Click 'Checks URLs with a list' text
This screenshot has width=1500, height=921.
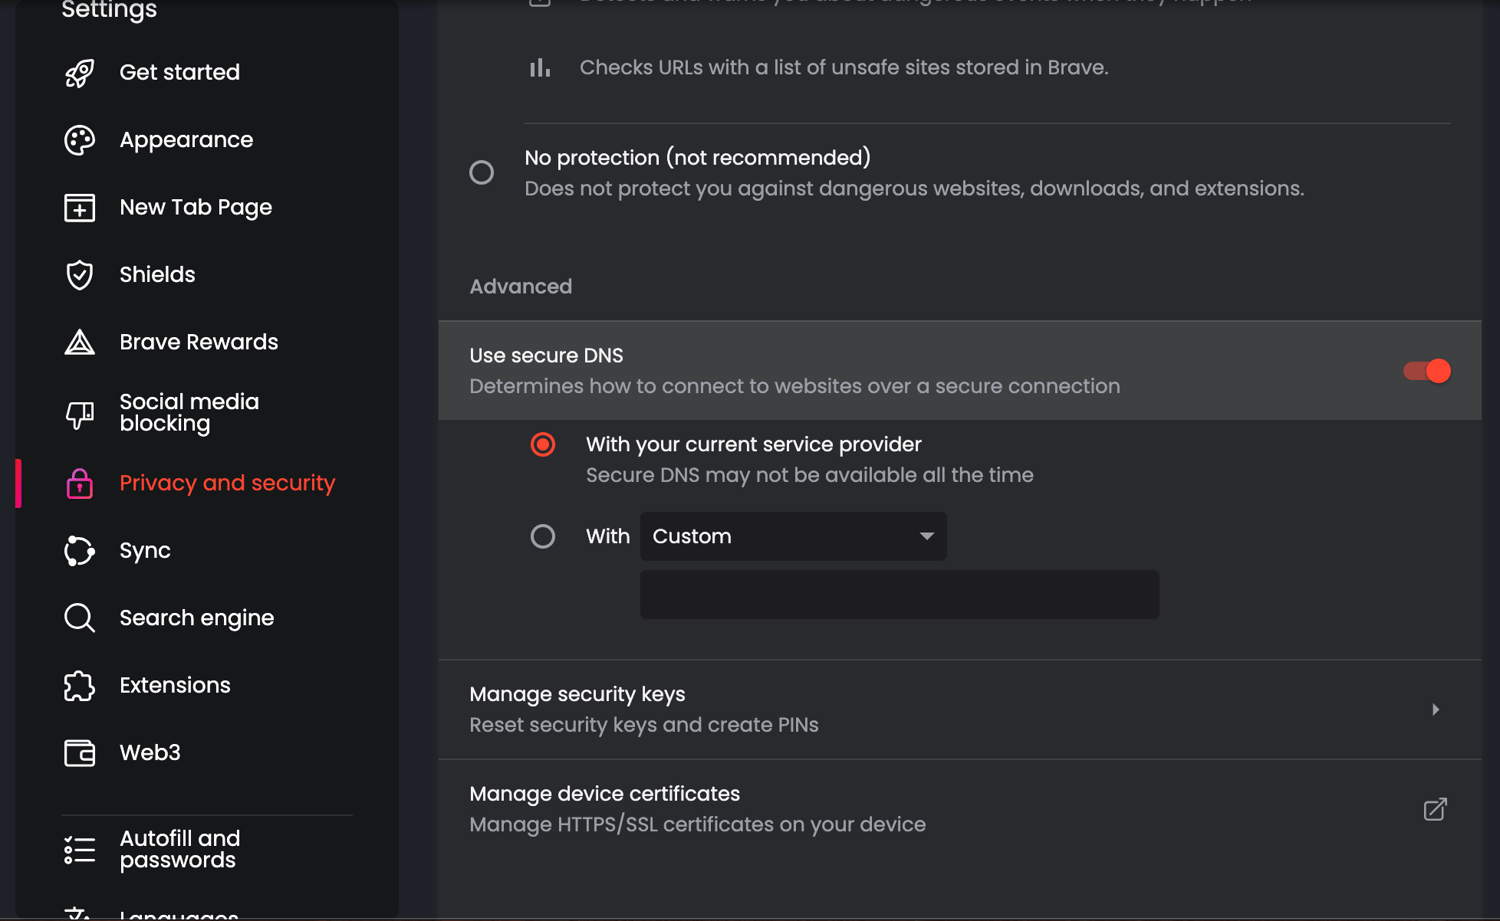844,68
